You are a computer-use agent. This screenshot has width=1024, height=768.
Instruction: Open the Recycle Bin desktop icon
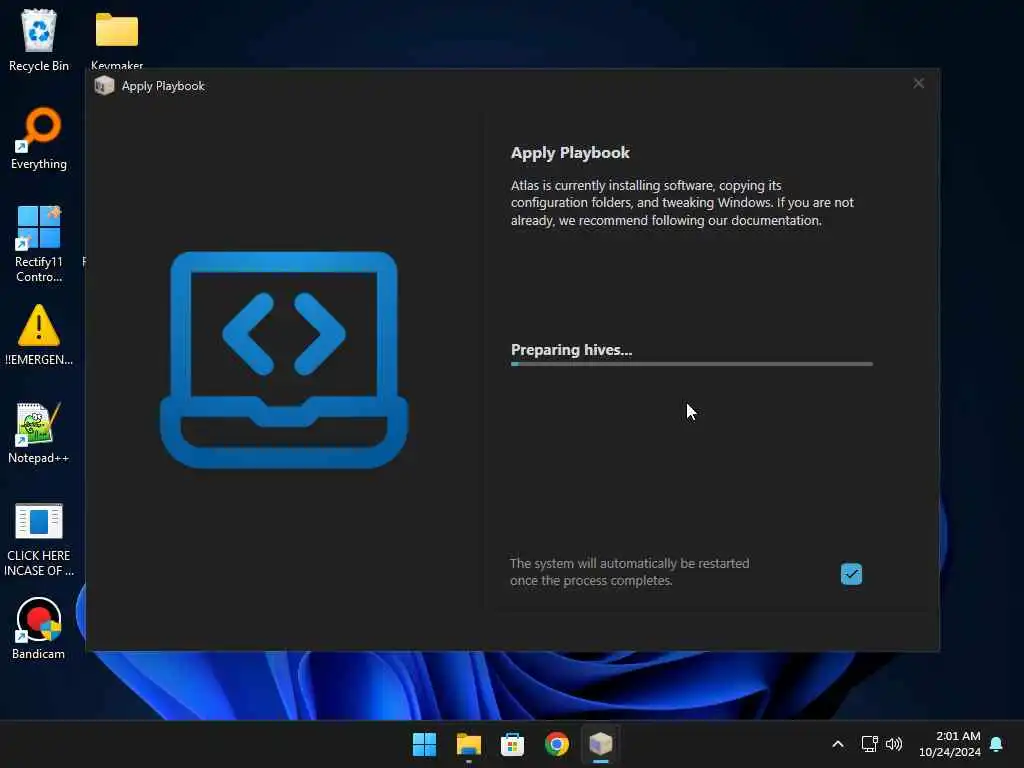click(x=39, y=40)
